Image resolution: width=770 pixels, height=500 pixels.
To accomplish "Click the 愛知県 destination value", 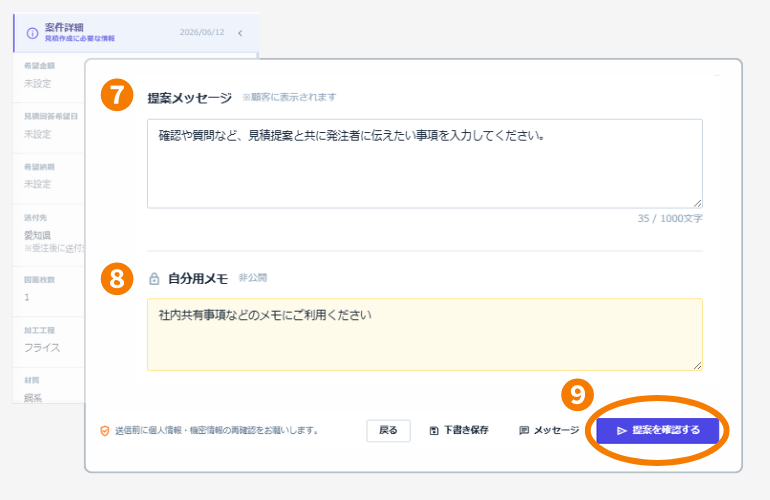I will (38, 236).
